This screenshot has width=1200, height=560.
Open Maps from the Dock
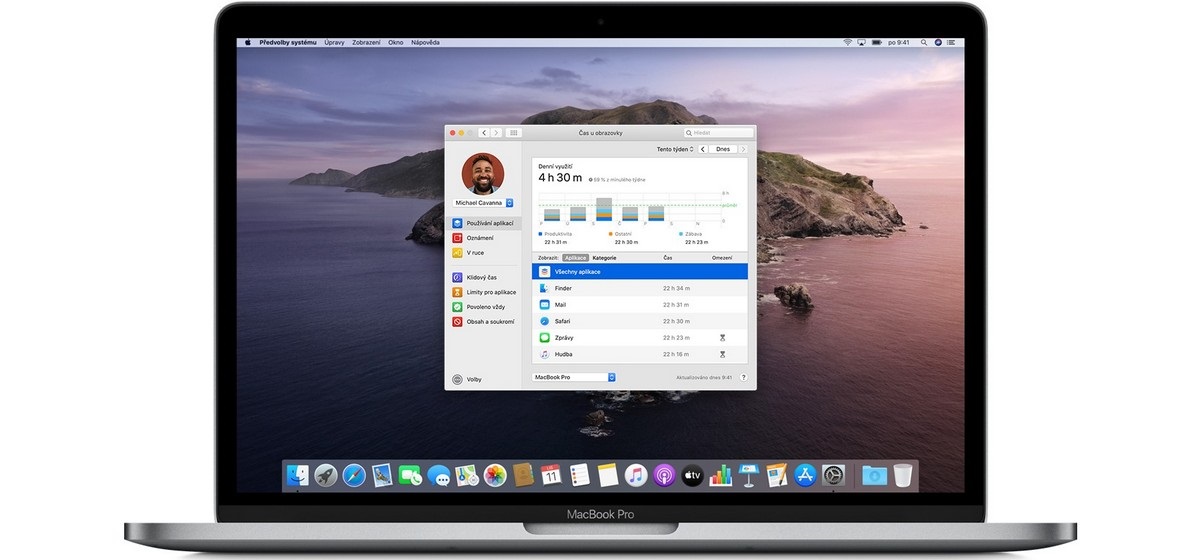coord(466,476)
